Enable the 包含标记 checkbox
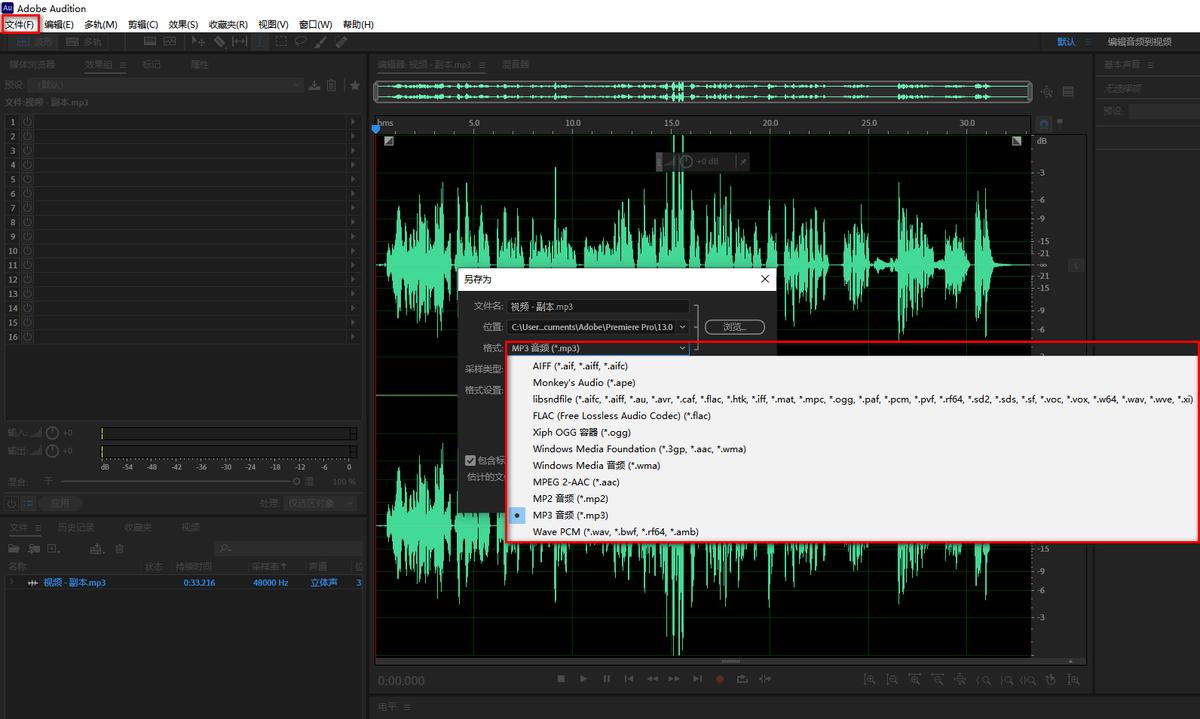1200x719 pixels. [470, 460]
